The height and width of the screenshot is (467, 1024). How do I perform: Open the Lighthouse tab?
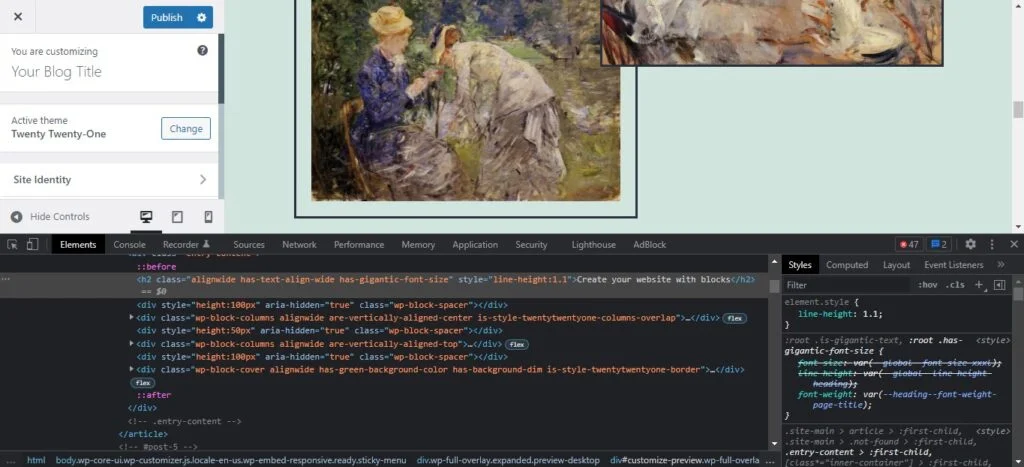(594, 244)
